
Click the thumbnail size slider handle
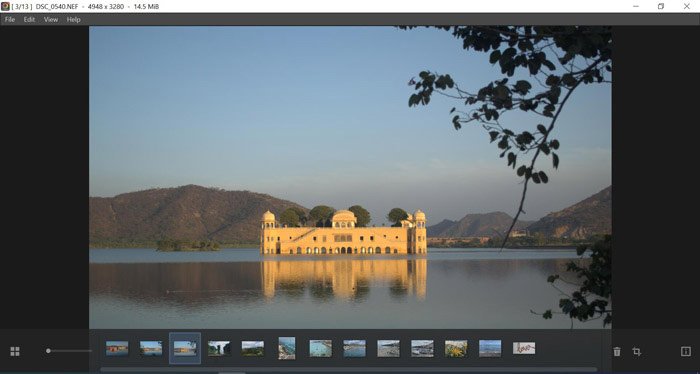click(x=48, y=351)
